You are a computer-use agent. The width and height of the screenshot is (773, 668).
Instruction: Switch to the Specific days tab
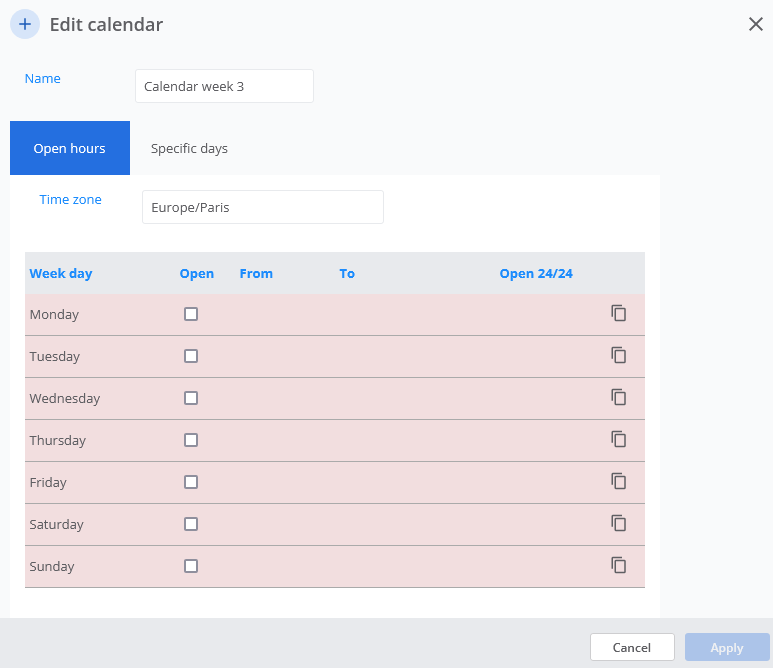click(x=189, y=148)
